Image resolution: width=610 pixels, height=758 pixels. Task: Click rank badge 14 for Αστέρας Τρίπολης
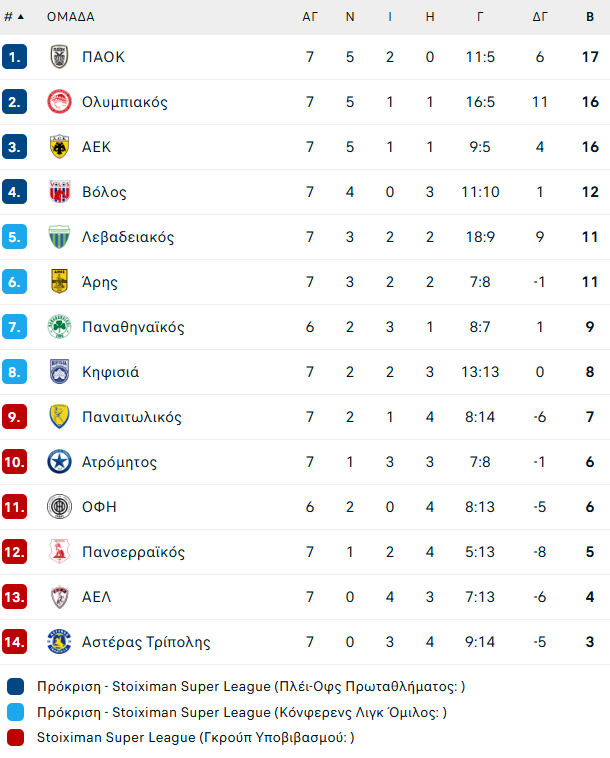coord(15,642)
